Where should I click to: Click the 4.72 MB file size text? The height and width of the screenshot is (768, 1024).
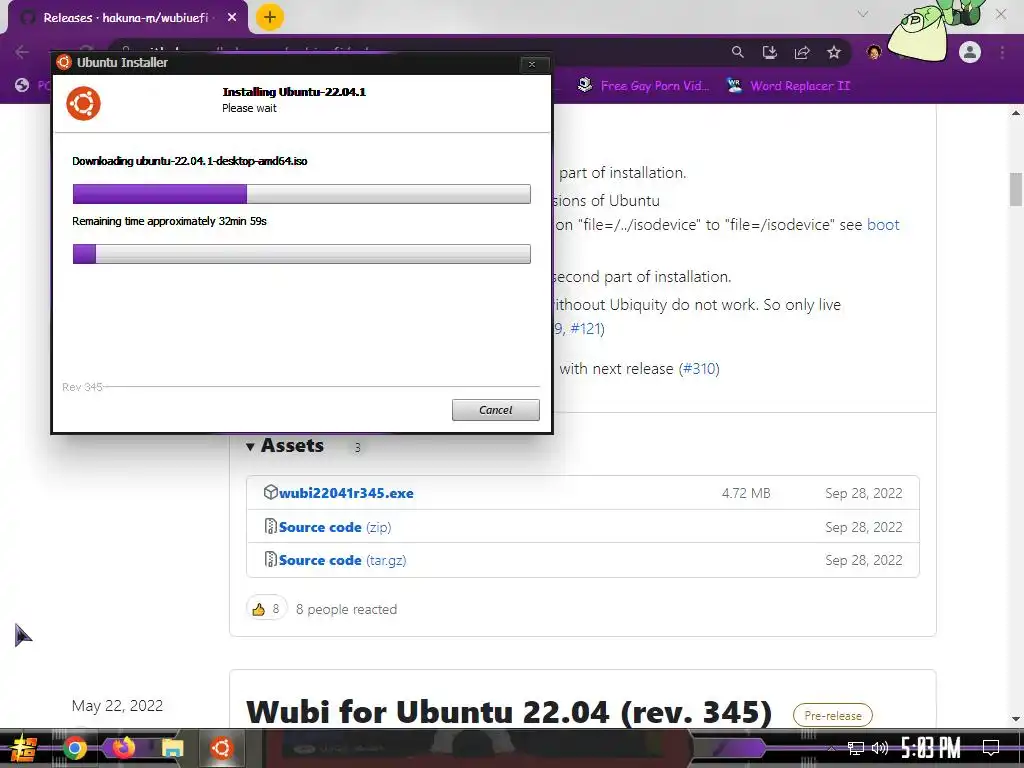746,493
